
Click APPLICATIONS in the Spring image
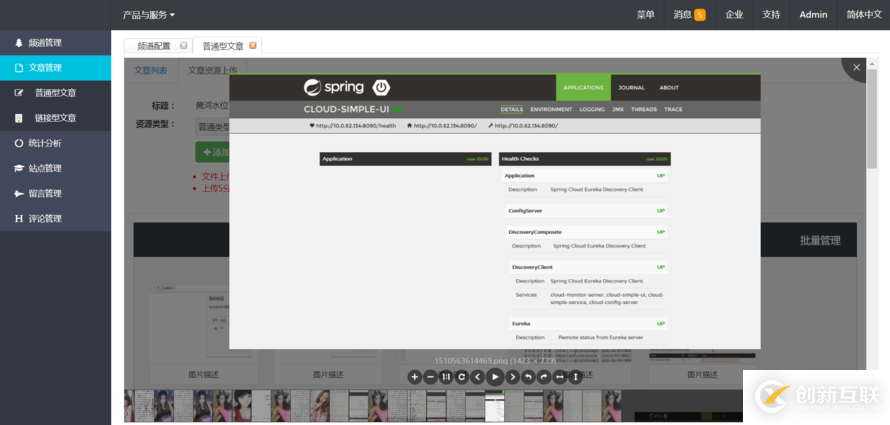[x=583, y=87]
